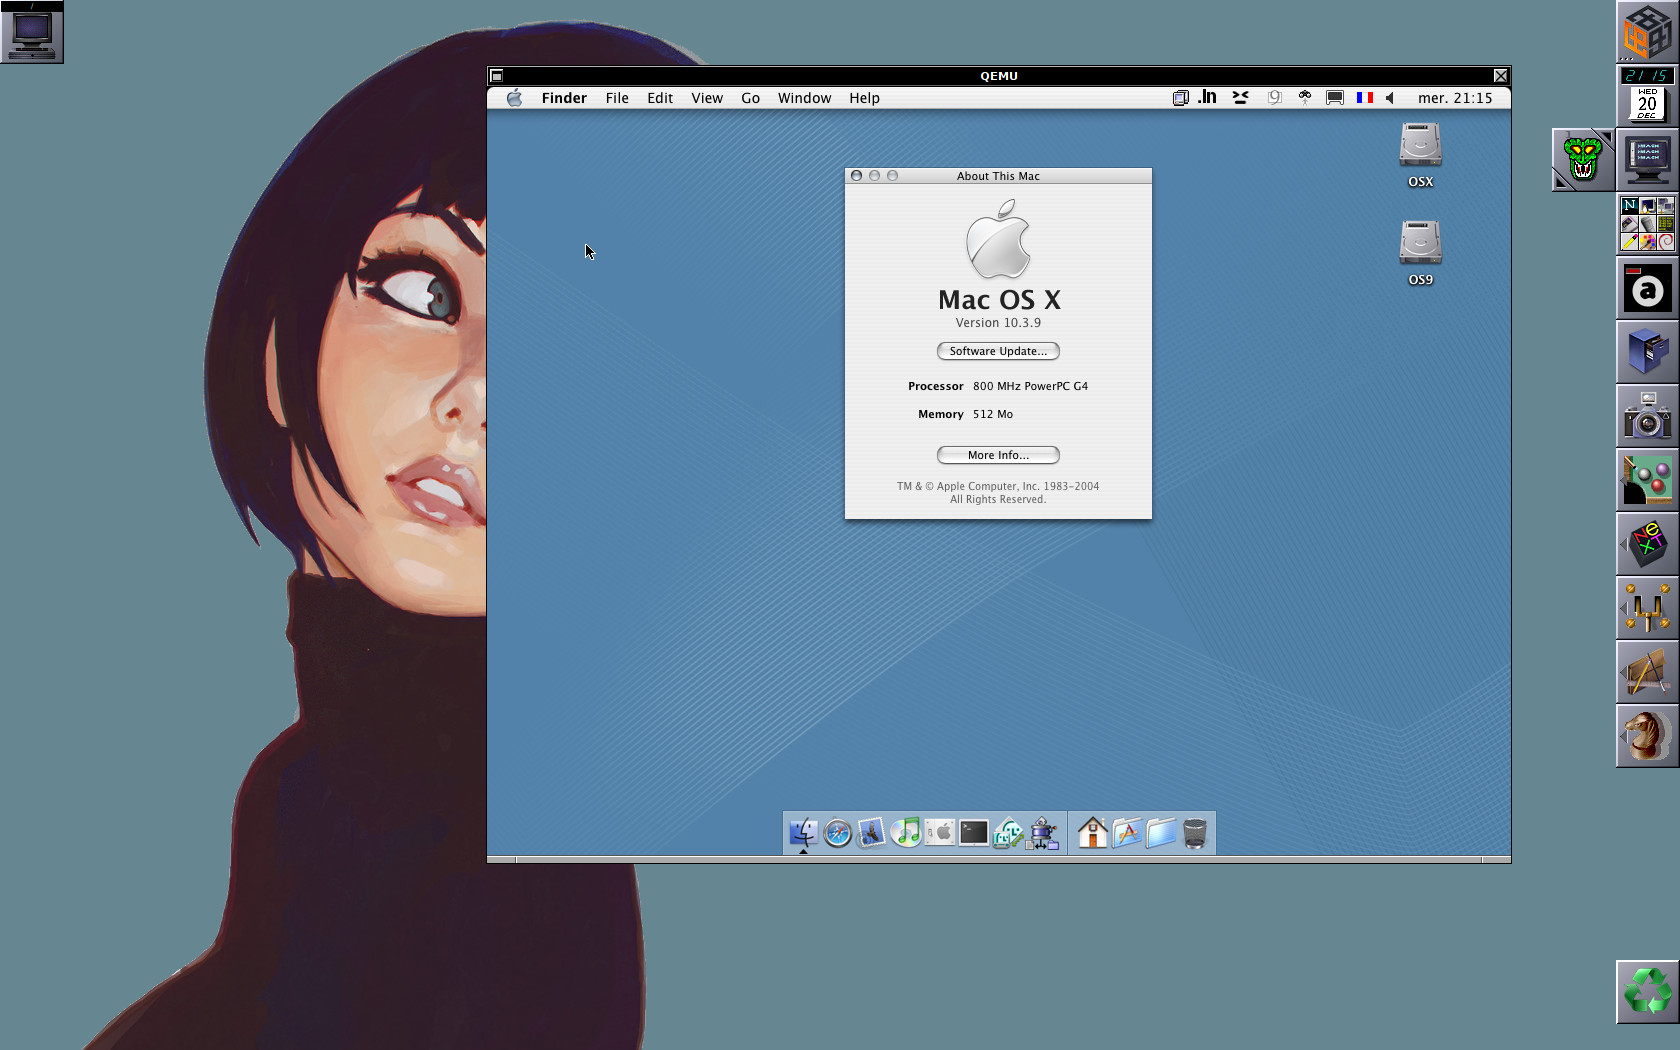Click the More Info... button
Screen dimensions: 1680x1050
pyautogui.click(x=998, y=455)
